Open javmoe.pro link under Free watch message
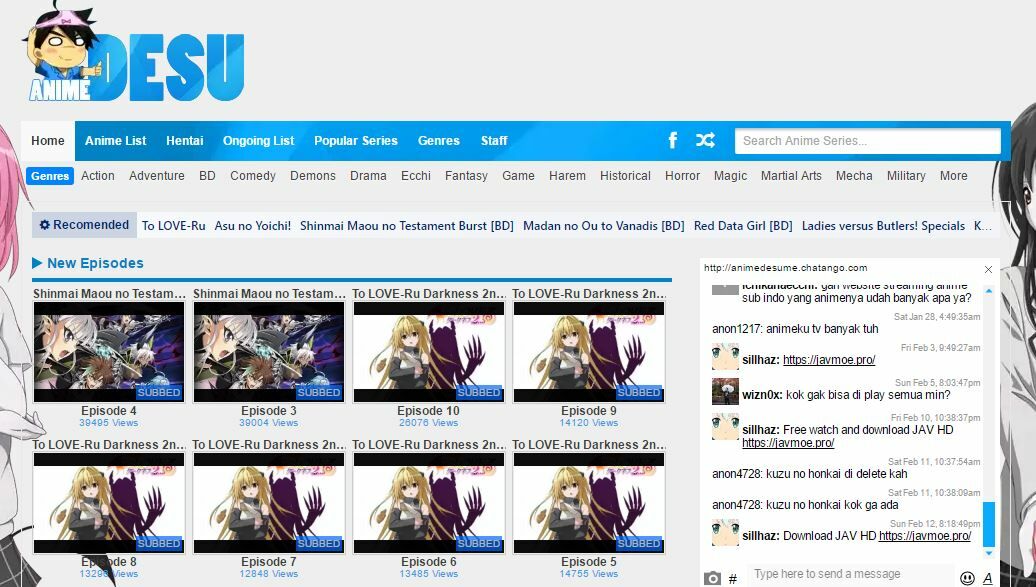The height and width of the screenshot is (587, 1036). tap(788, 443)
